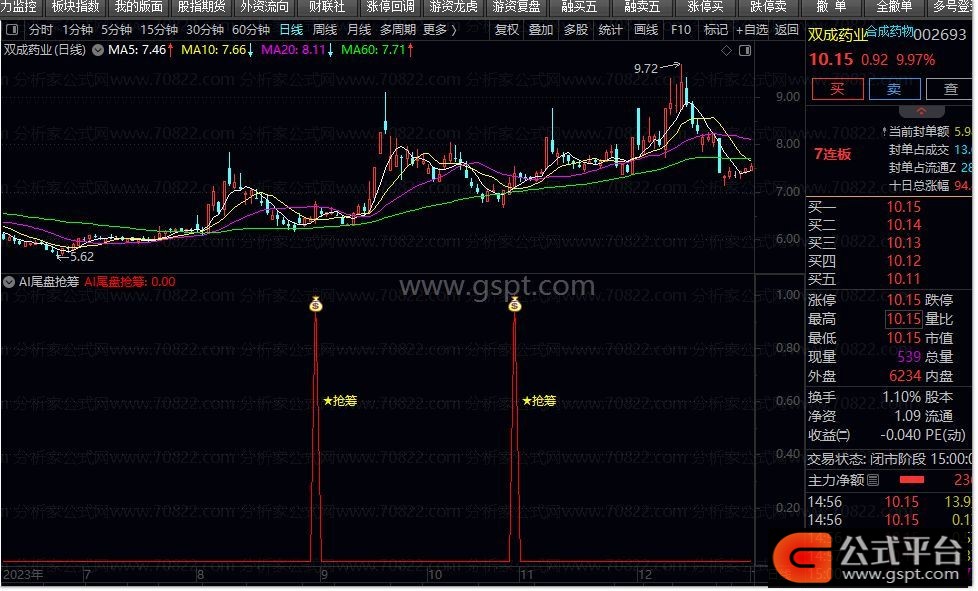Click the 双成药业 stock name in quote panel
Image resolution: width=978 pixels, height=591 pixels.
click(x=838, y=35)
